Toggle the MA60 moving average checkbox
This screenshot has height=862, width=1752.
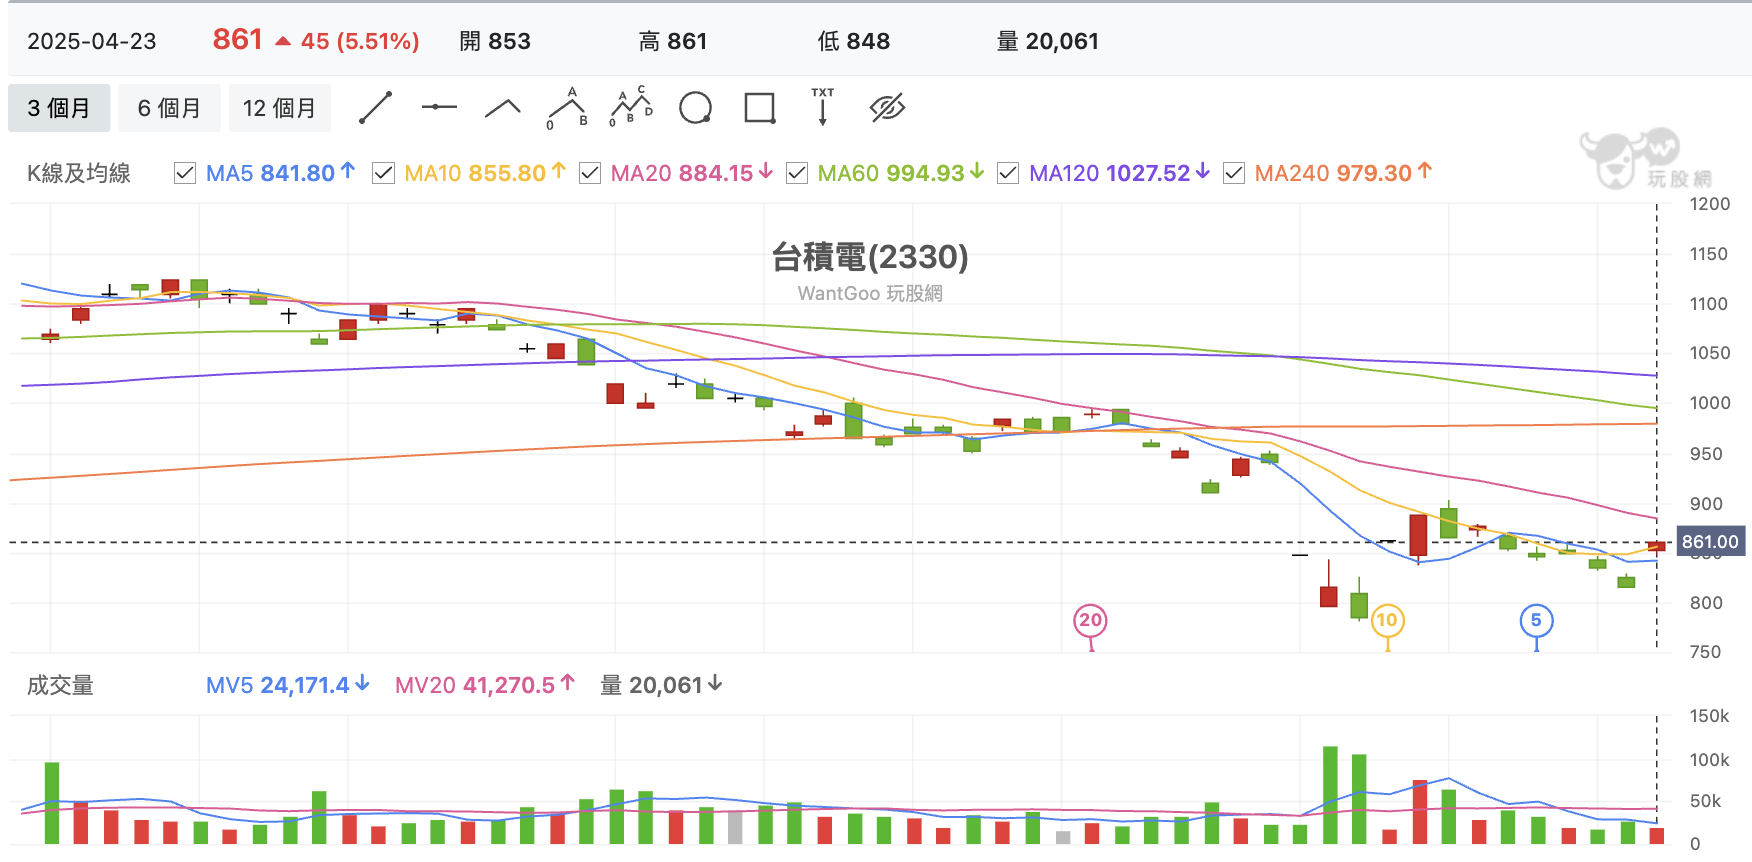point(797,173)
